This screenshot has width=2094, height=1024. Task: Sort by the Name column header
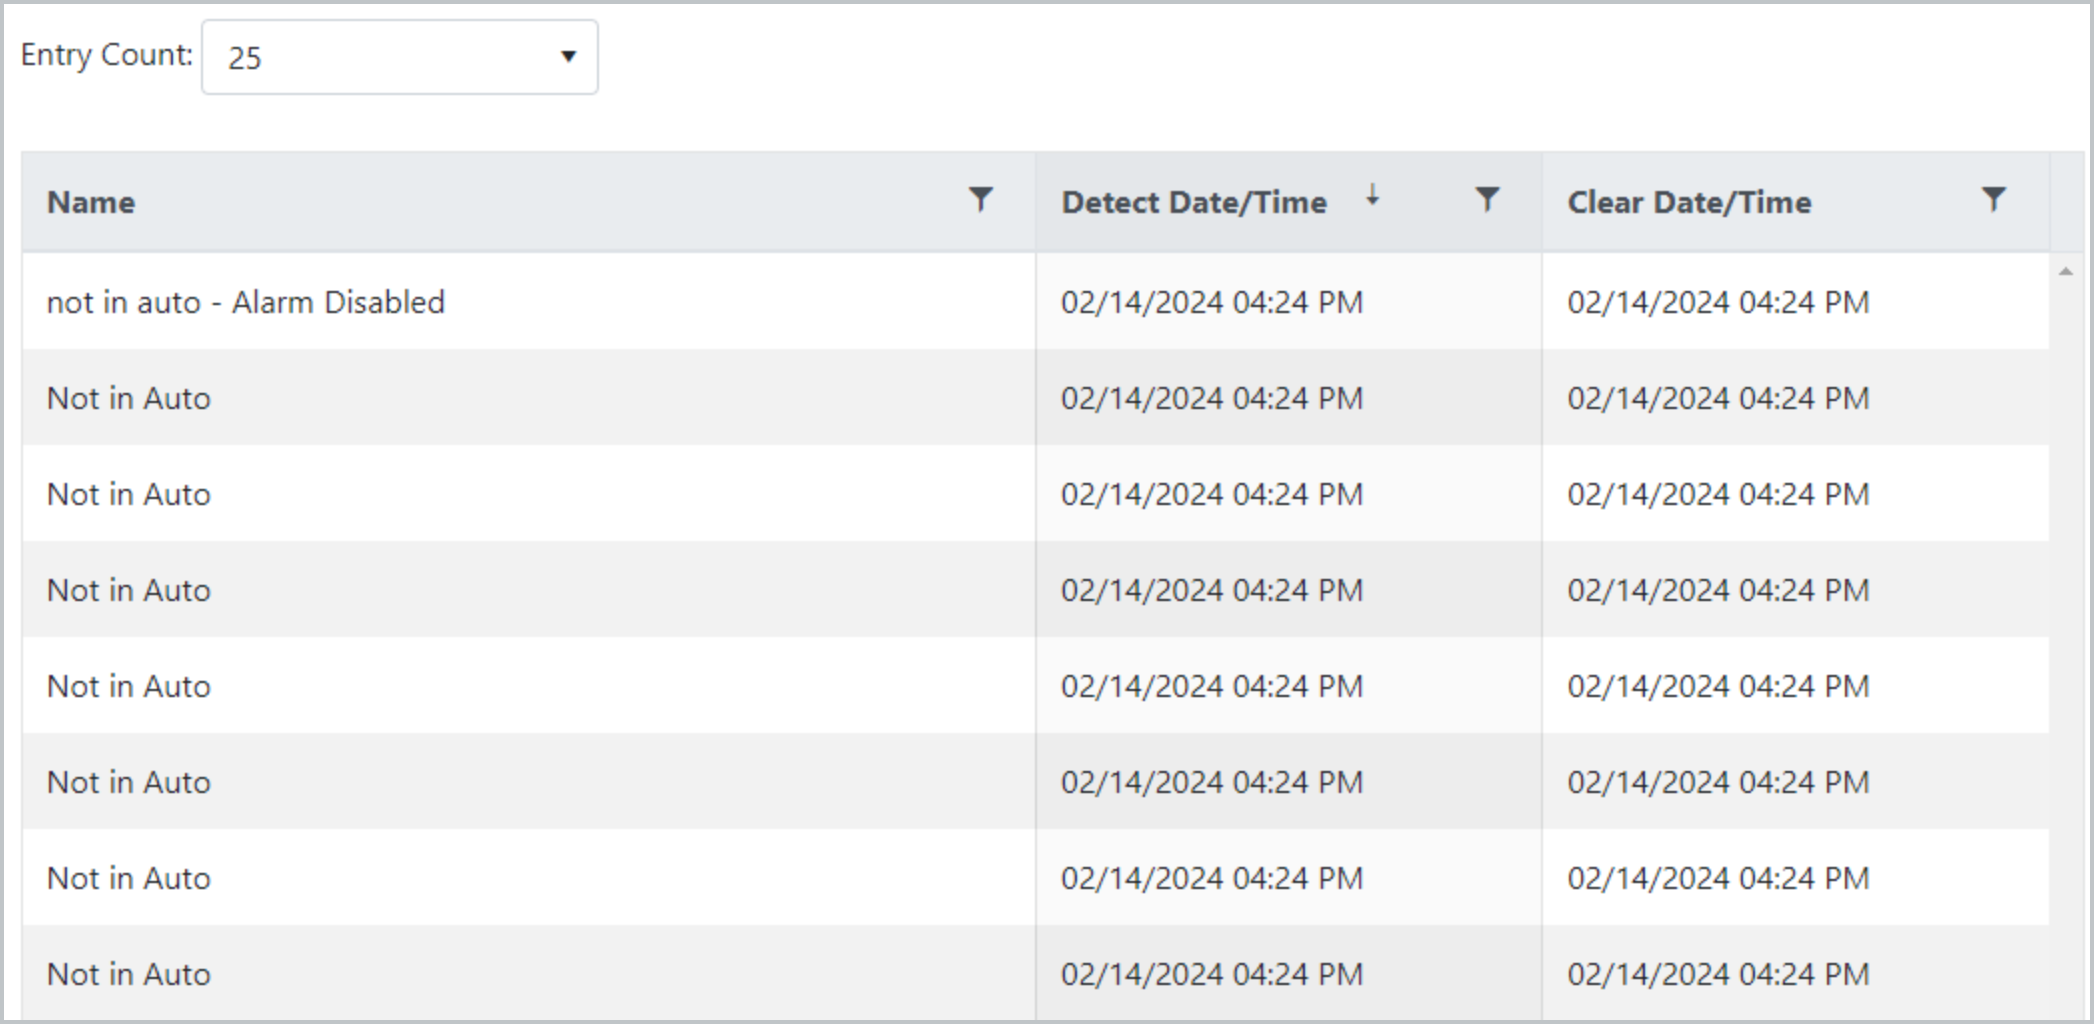click(91, 202)
